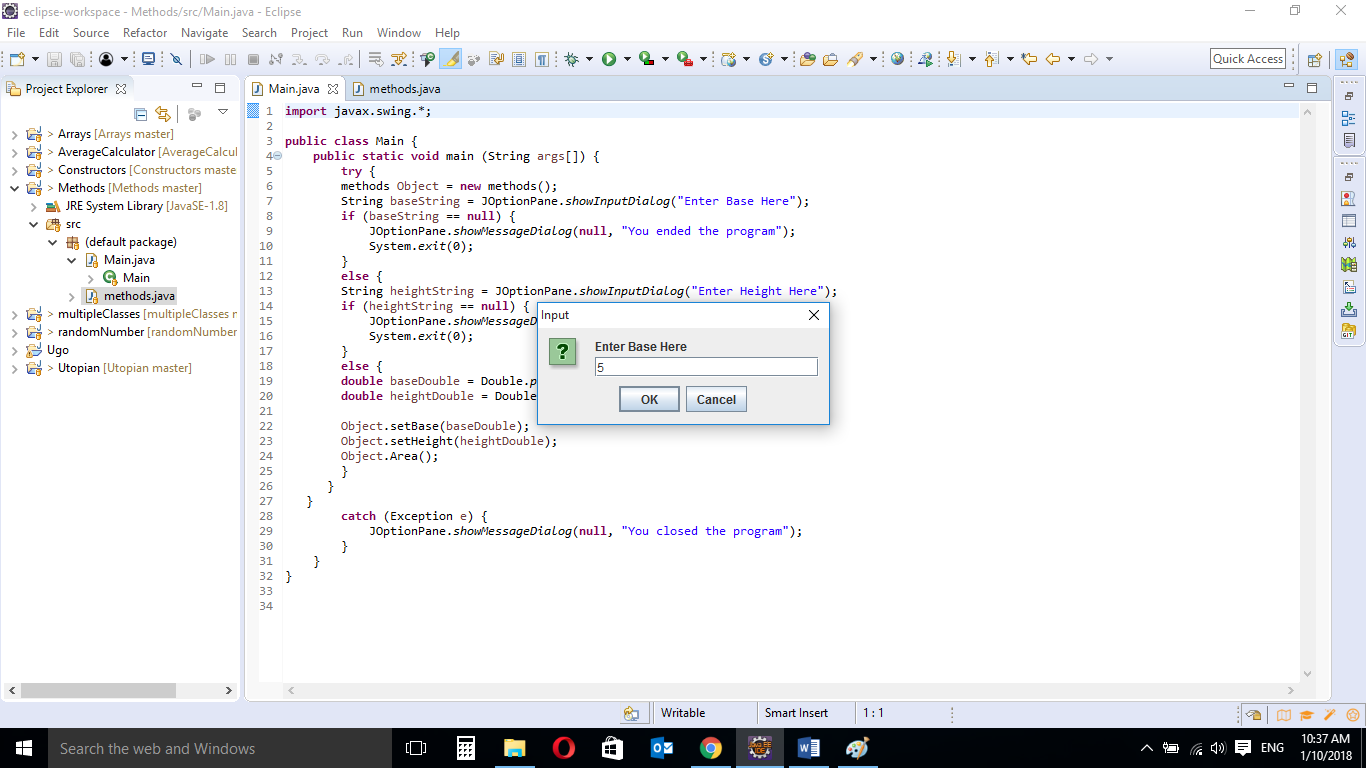
Task: Click the Debug bug icon
Action: coord(571,59)
